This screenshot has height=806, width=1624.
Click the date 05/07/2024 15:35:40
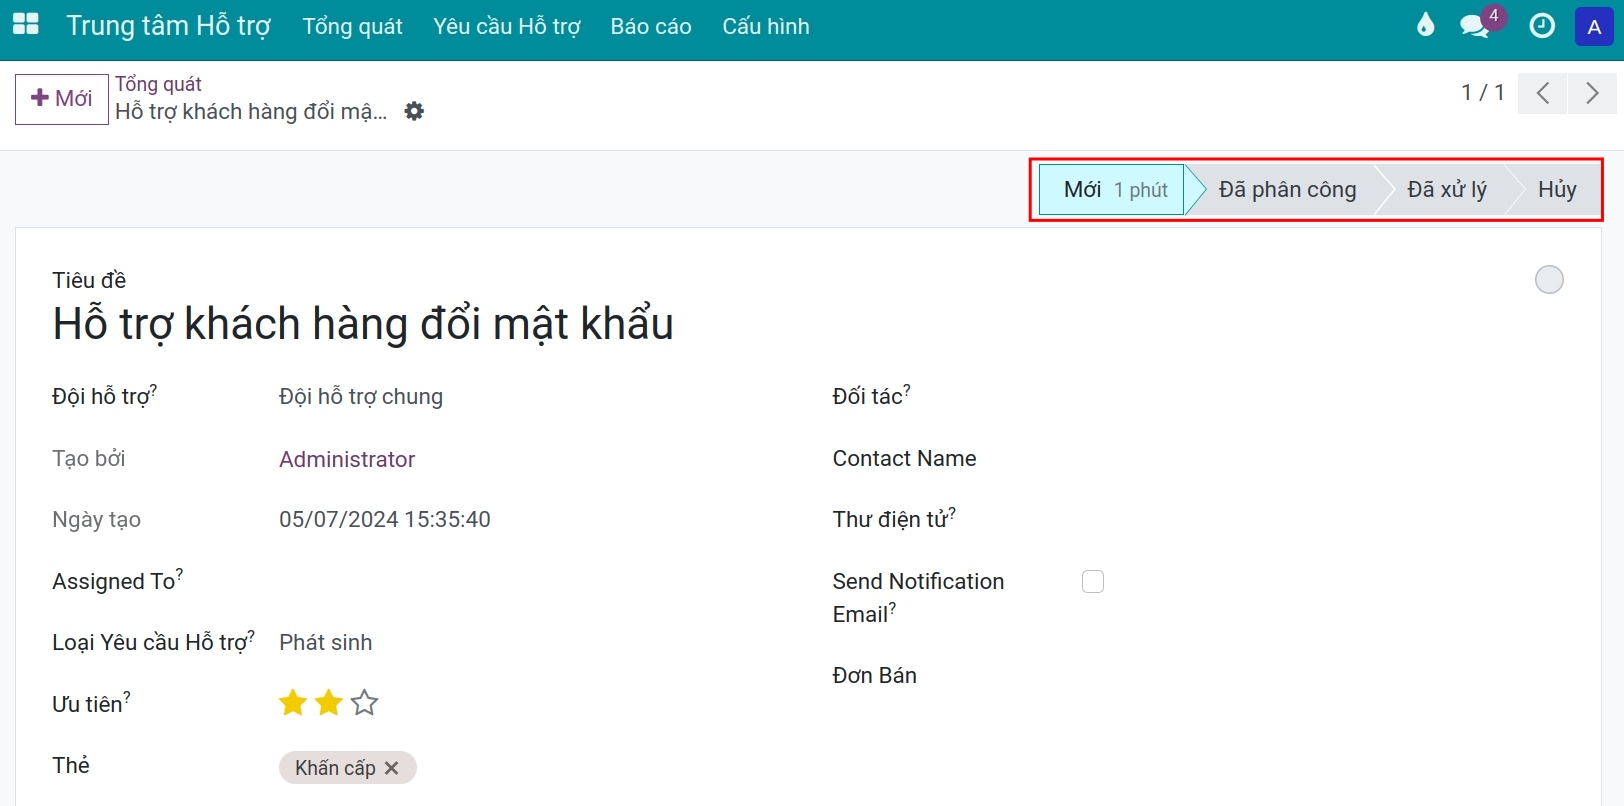385,520
